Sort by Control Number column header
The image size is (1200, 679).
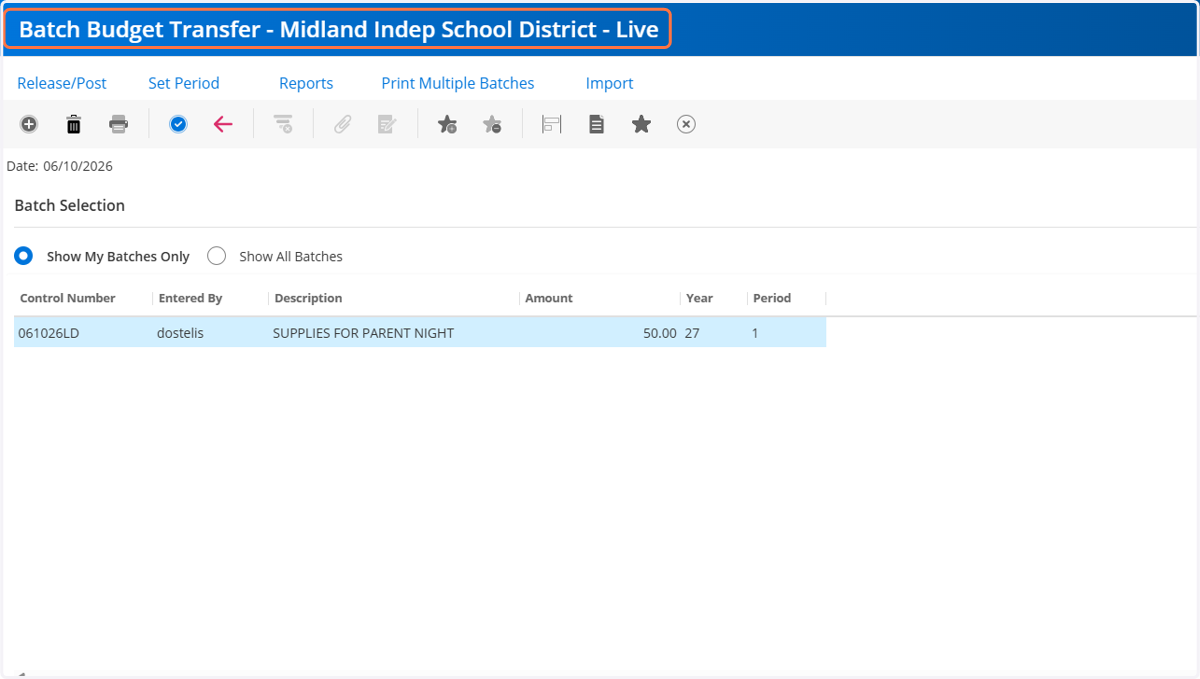pos(68,298)
